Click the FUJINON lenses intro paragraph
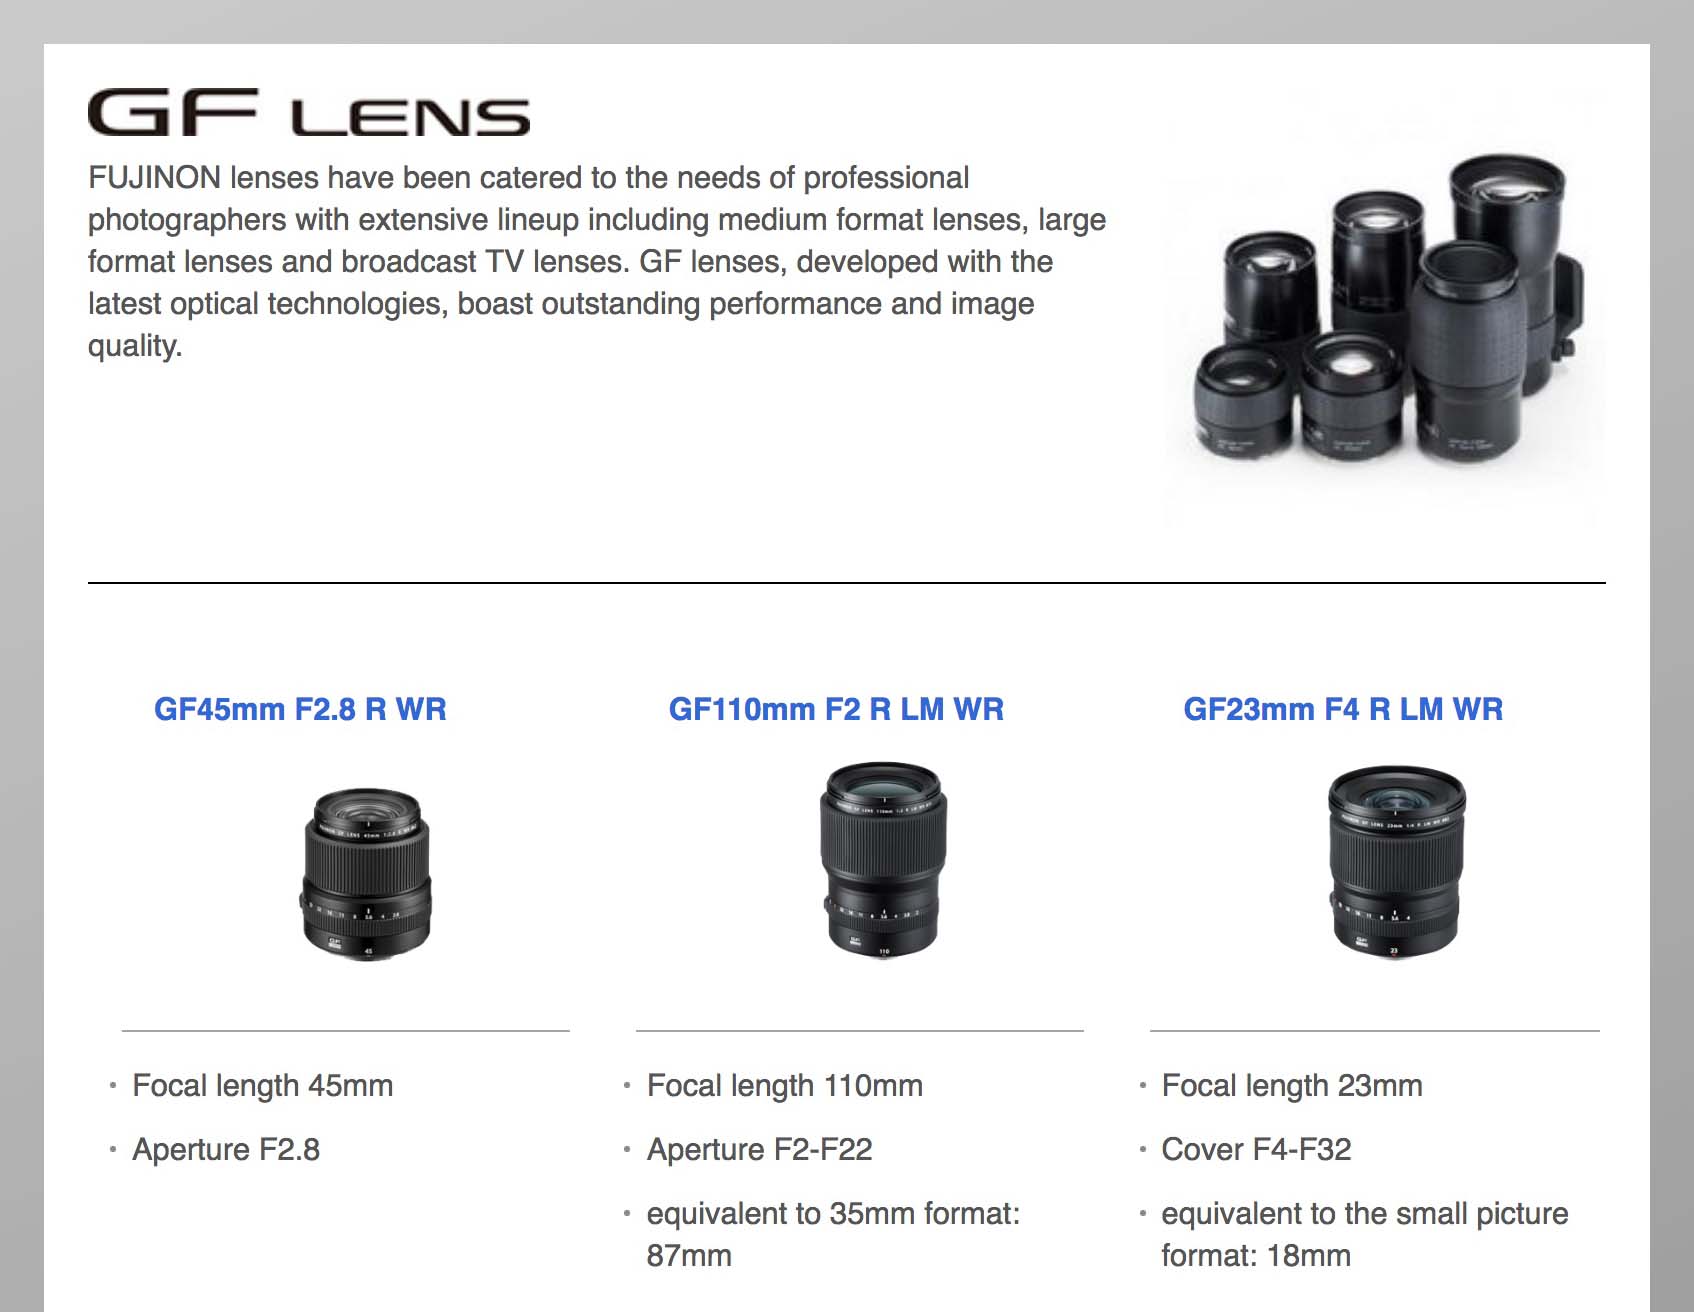The image size is (1694, 1312). [597, 261]
